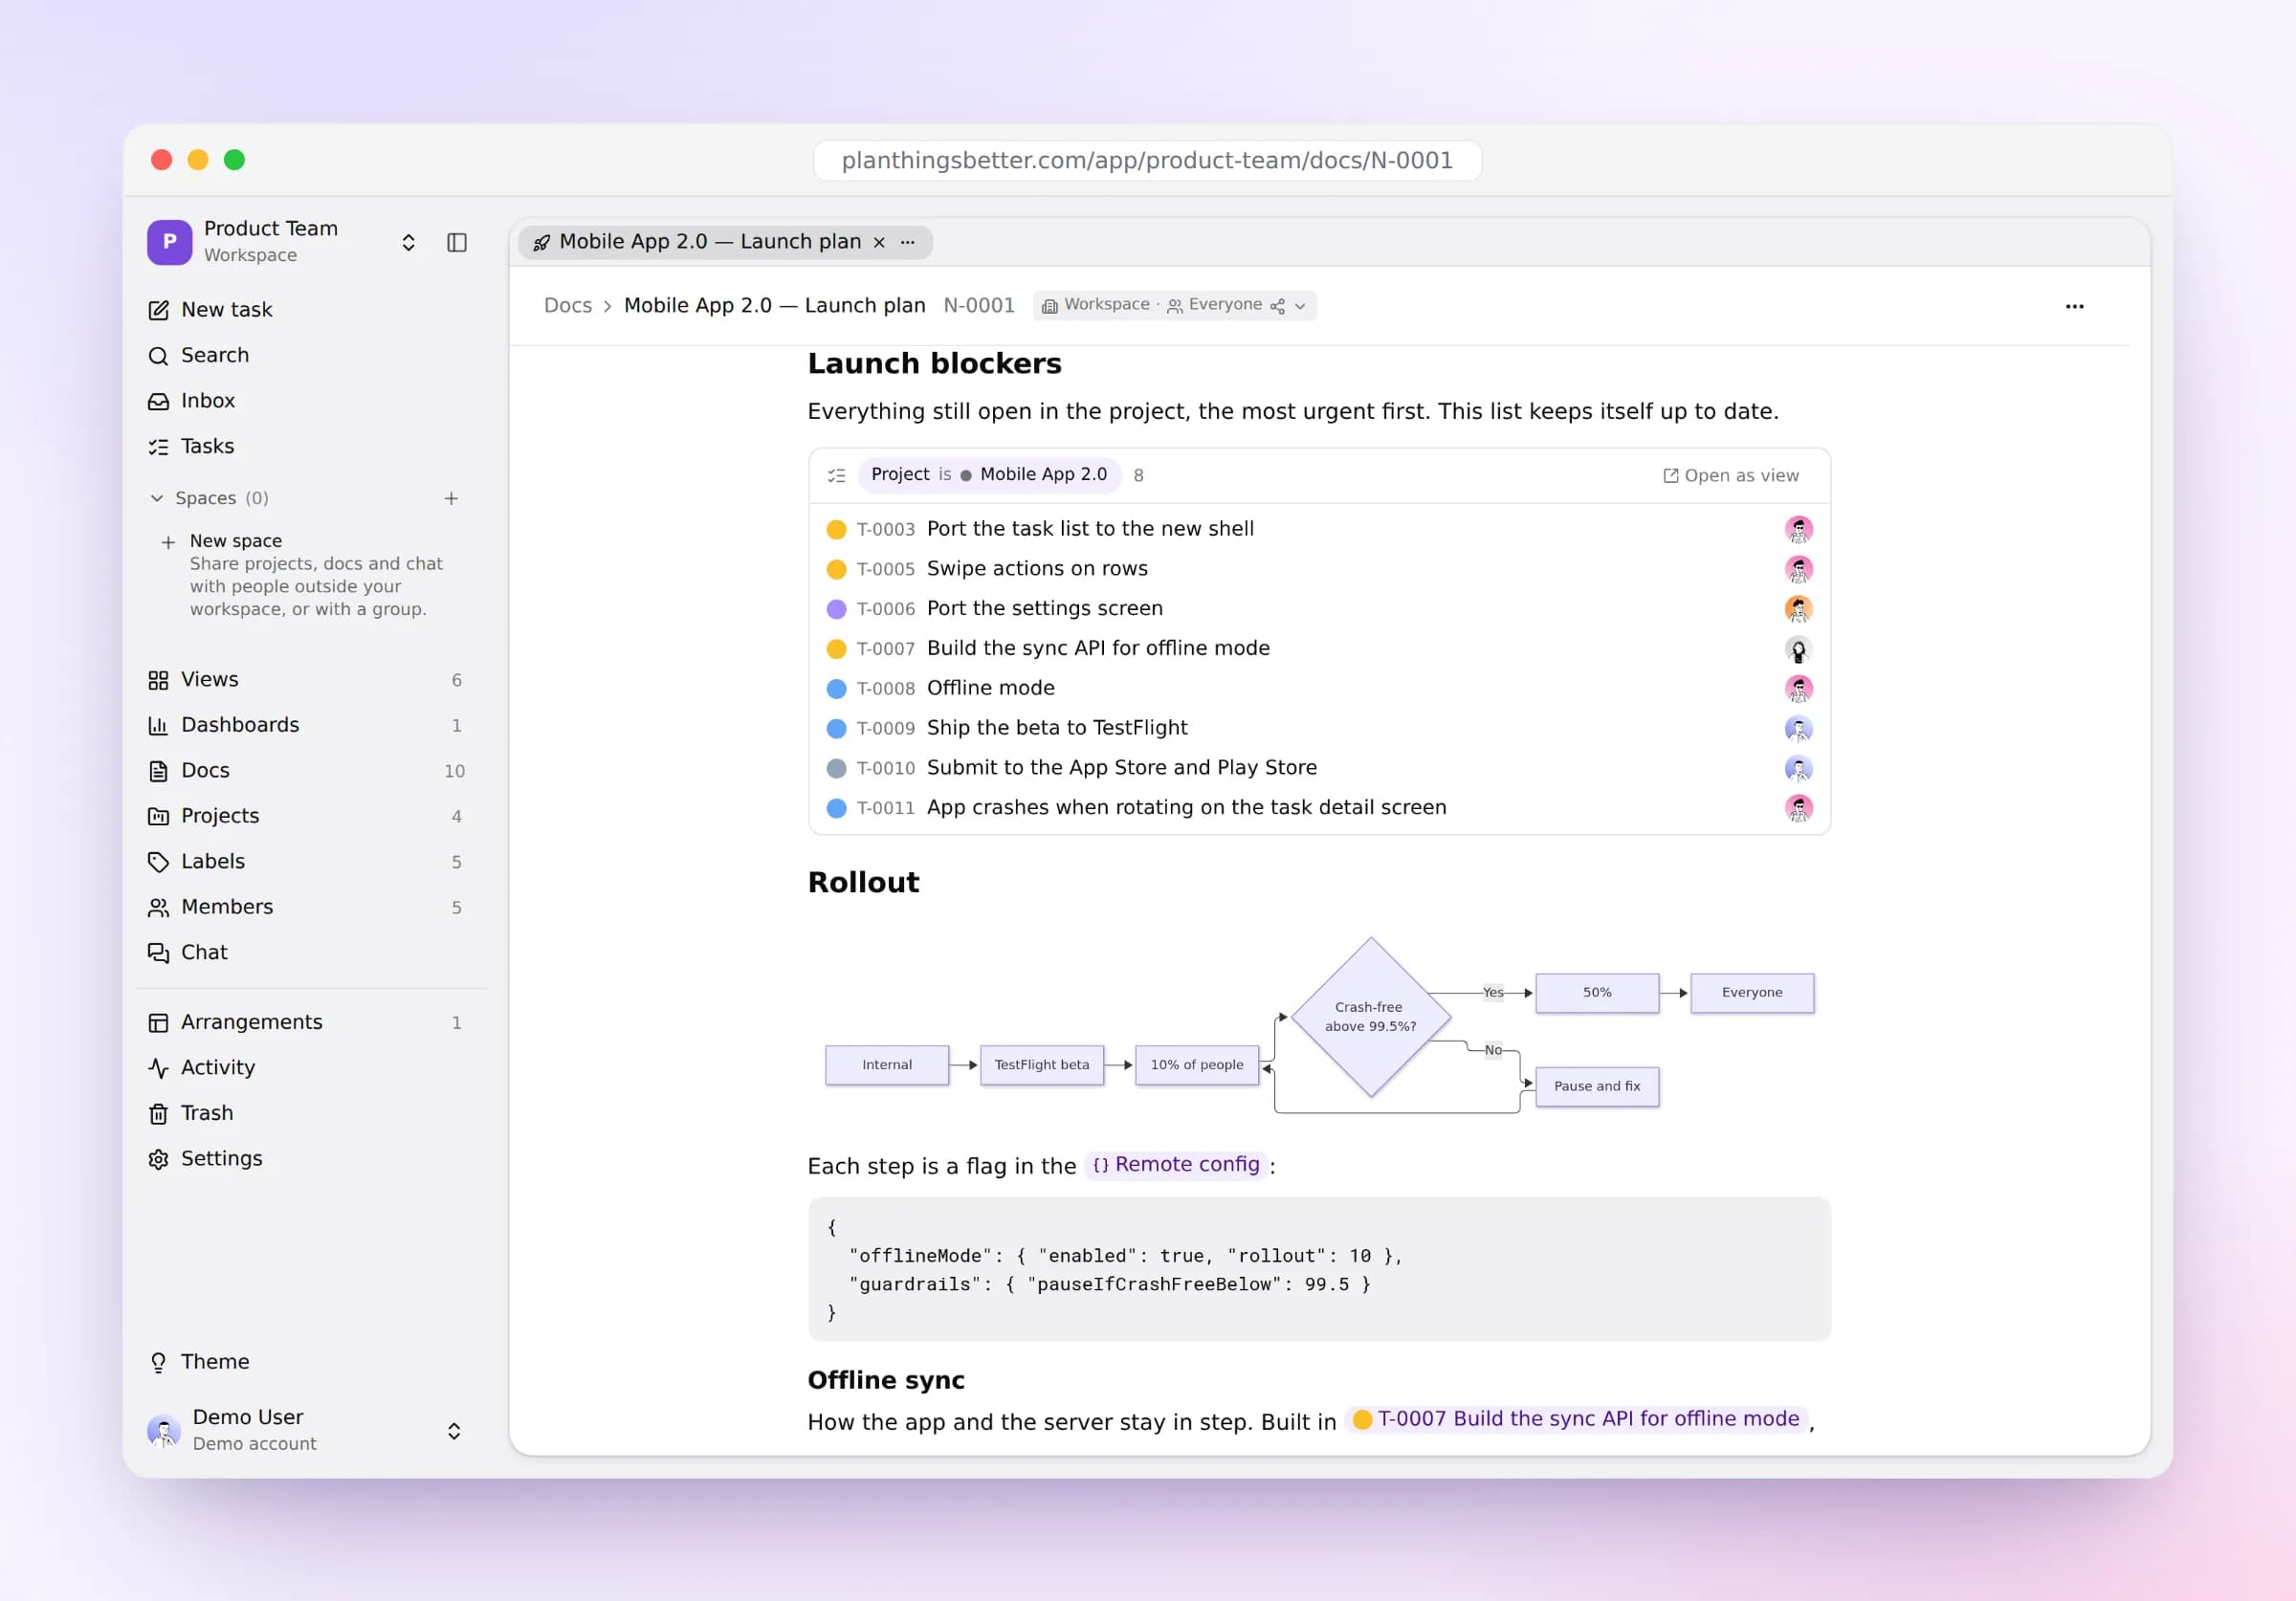Expand the Demo User account menu
2296x1601 pixels.
(x=309, y=1430)
